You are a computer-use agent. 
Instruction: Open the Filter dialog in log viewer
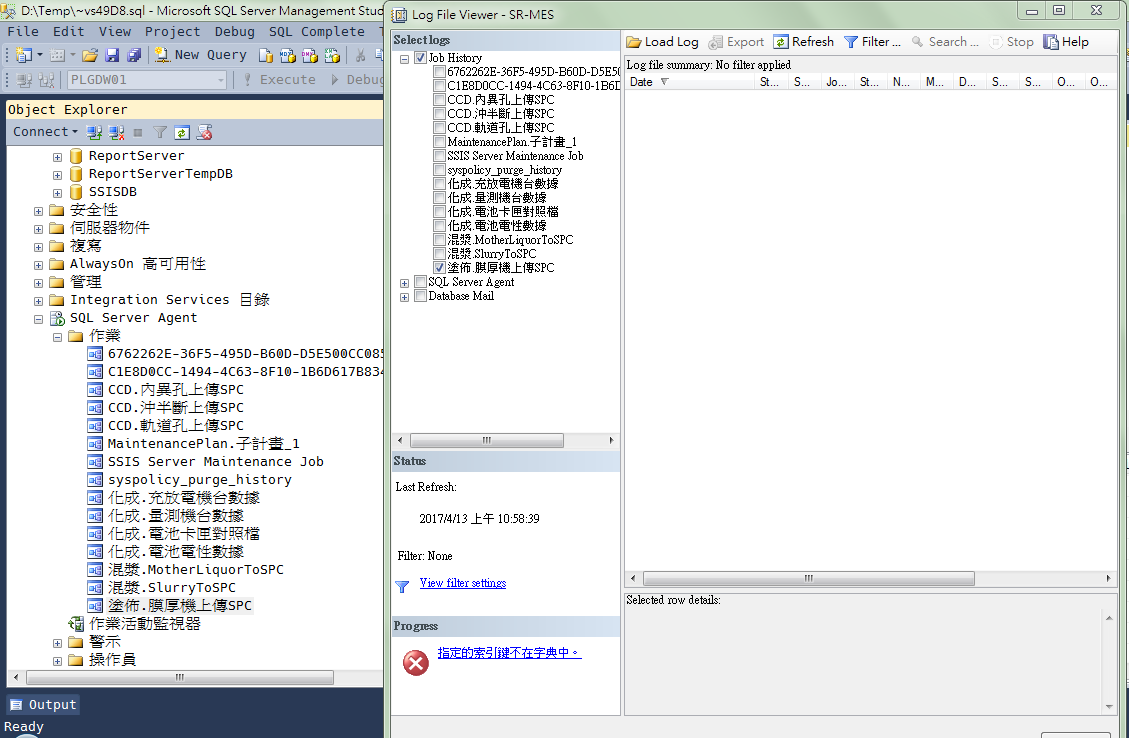pos(871,42)
